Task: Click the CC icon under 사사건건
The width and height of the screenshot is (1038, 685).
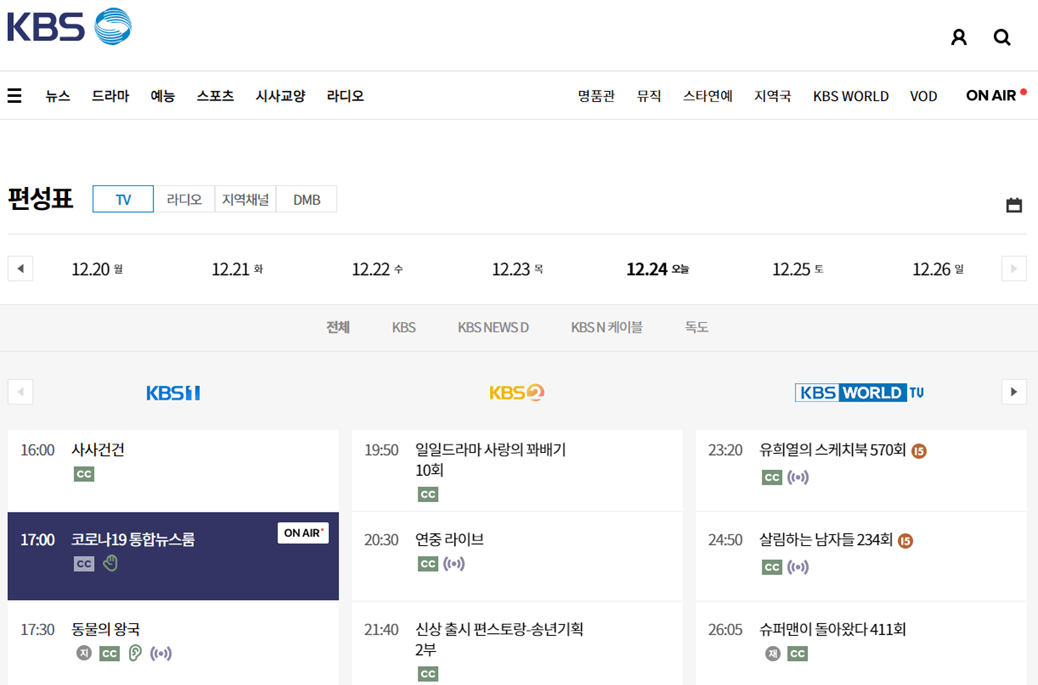Action: [84, 473]
